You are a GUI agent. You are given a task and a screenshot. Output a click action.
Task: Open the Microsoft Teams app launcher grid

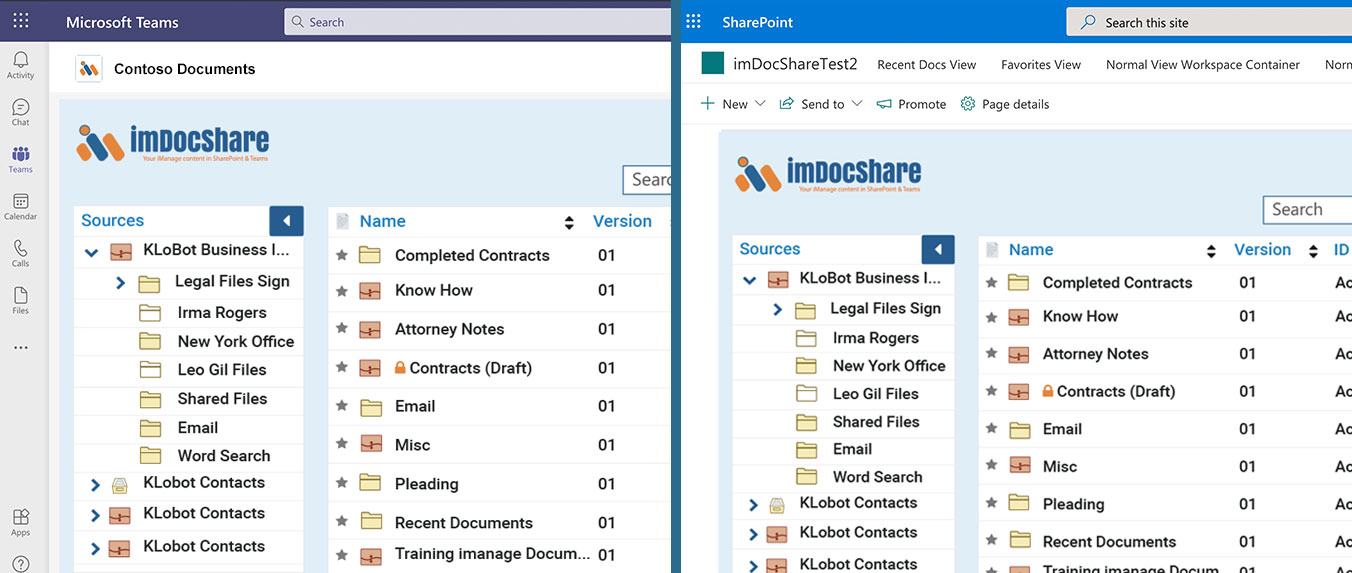click(x=21, y=21)
